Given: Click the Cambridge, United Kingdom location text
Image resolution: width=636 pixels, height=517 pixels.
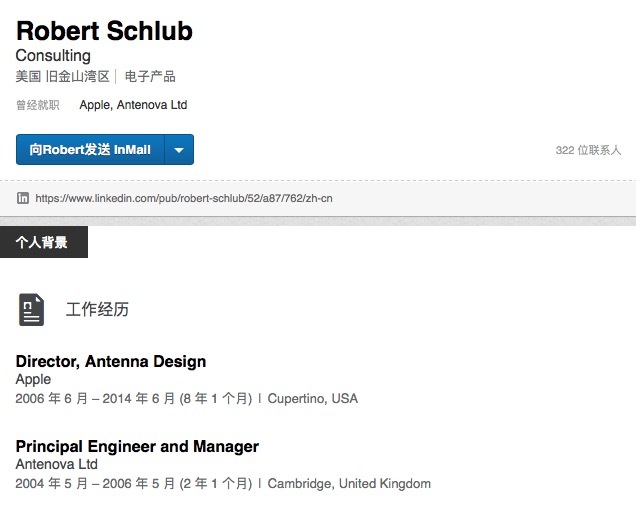Looking at the screenshot, I should (x=349, y=484).
